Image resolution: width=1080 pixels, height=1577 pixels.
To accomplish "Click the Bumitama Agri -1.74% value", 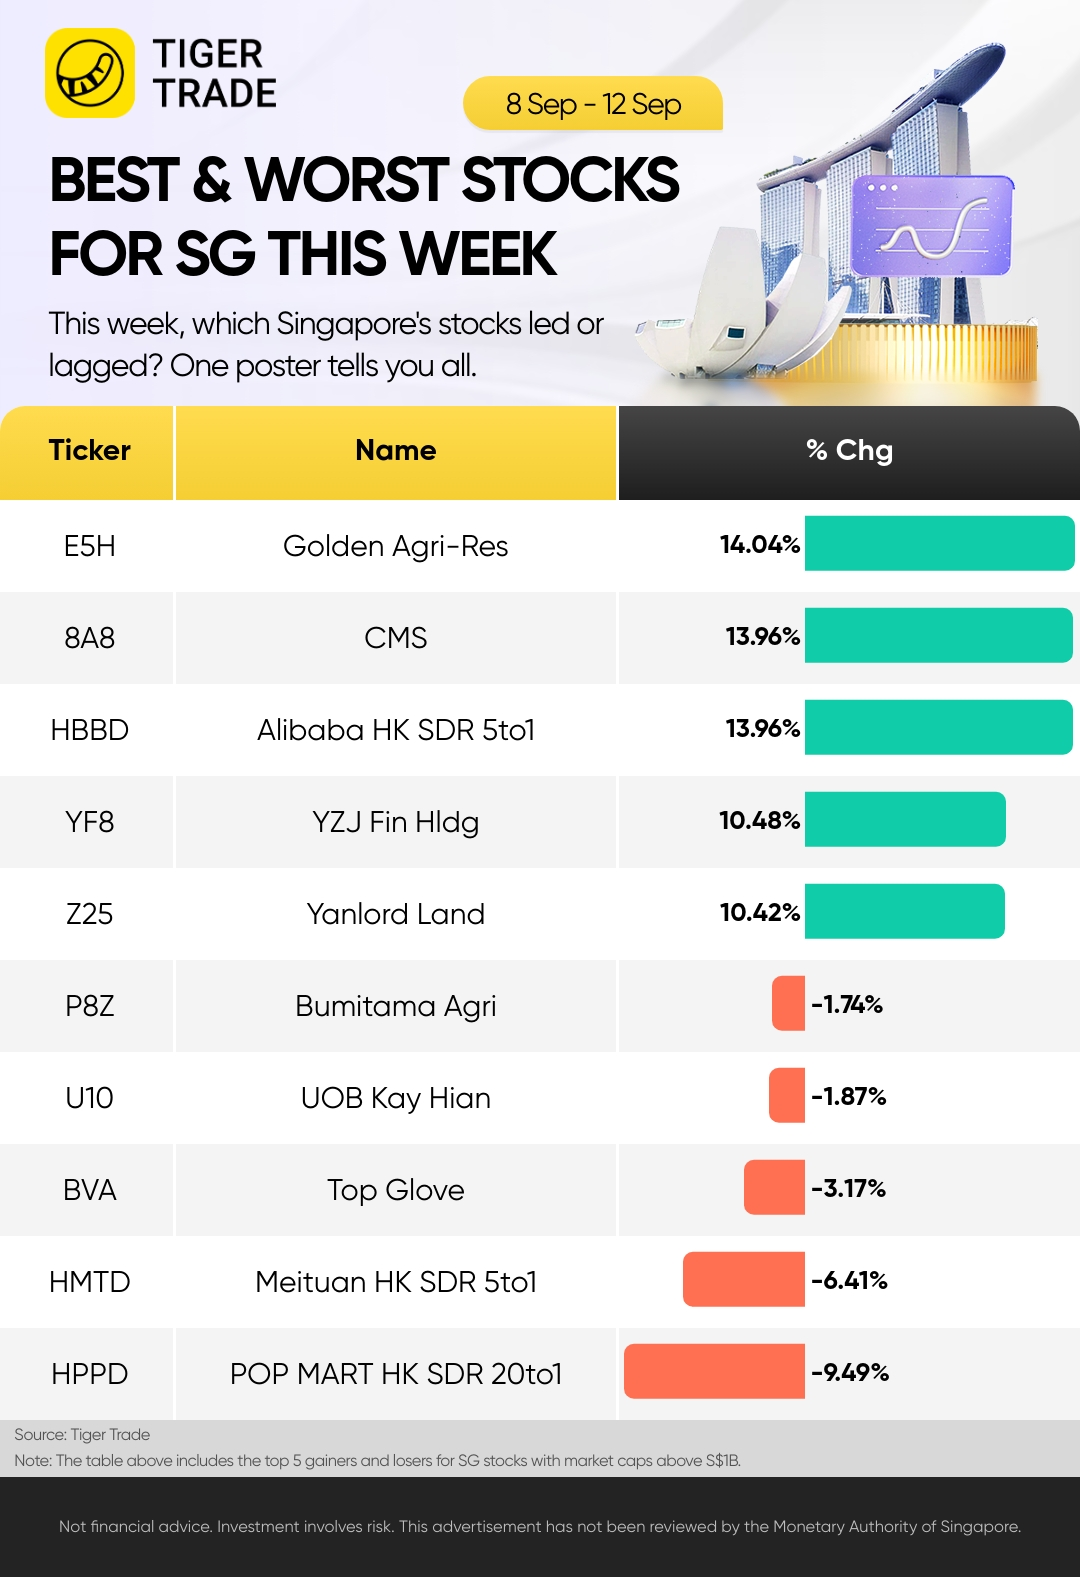I will coord(847,1004).
